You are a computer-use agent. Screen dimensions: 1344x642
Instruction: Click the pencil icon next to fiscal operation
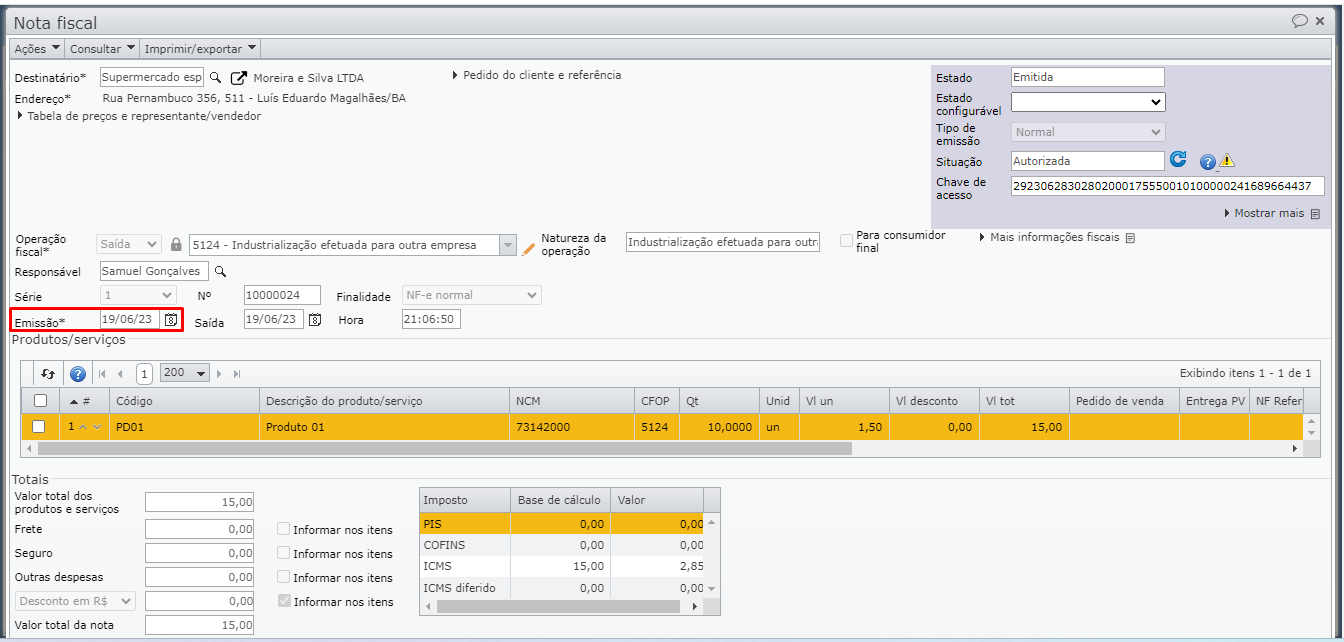coord(529,248)
